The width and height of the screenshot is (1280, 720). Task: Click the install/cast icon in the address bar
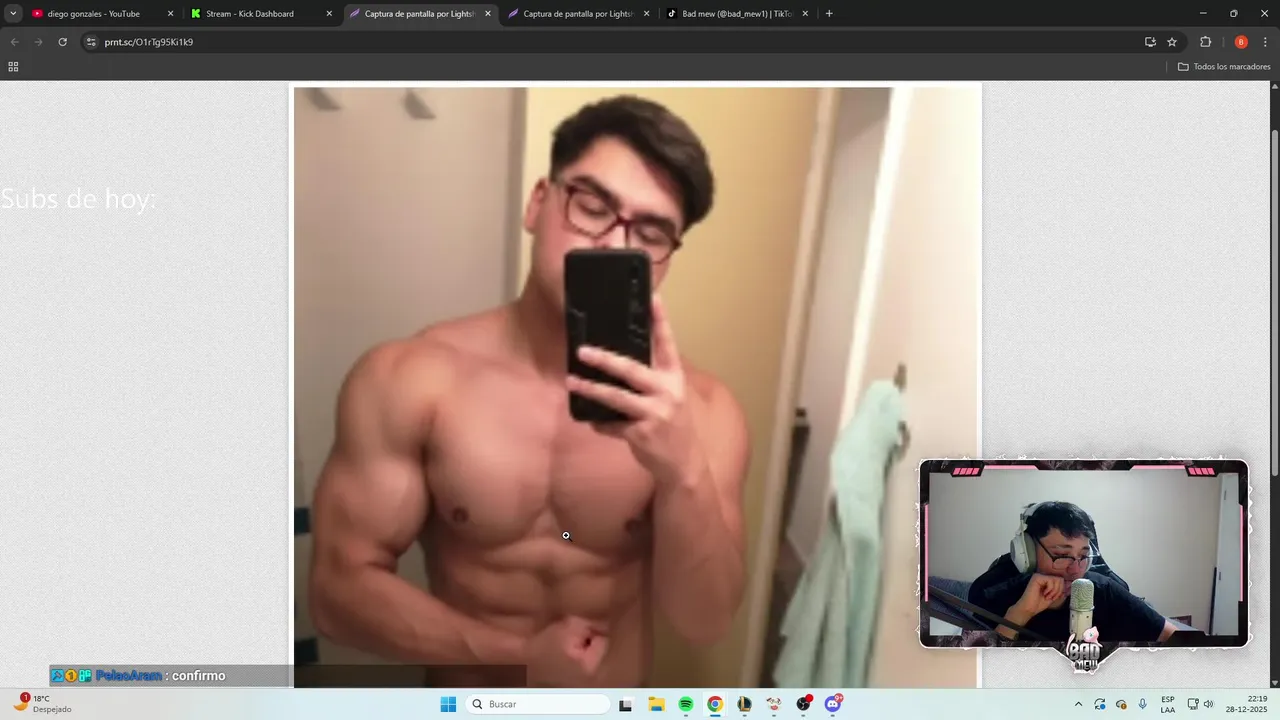1150,42
